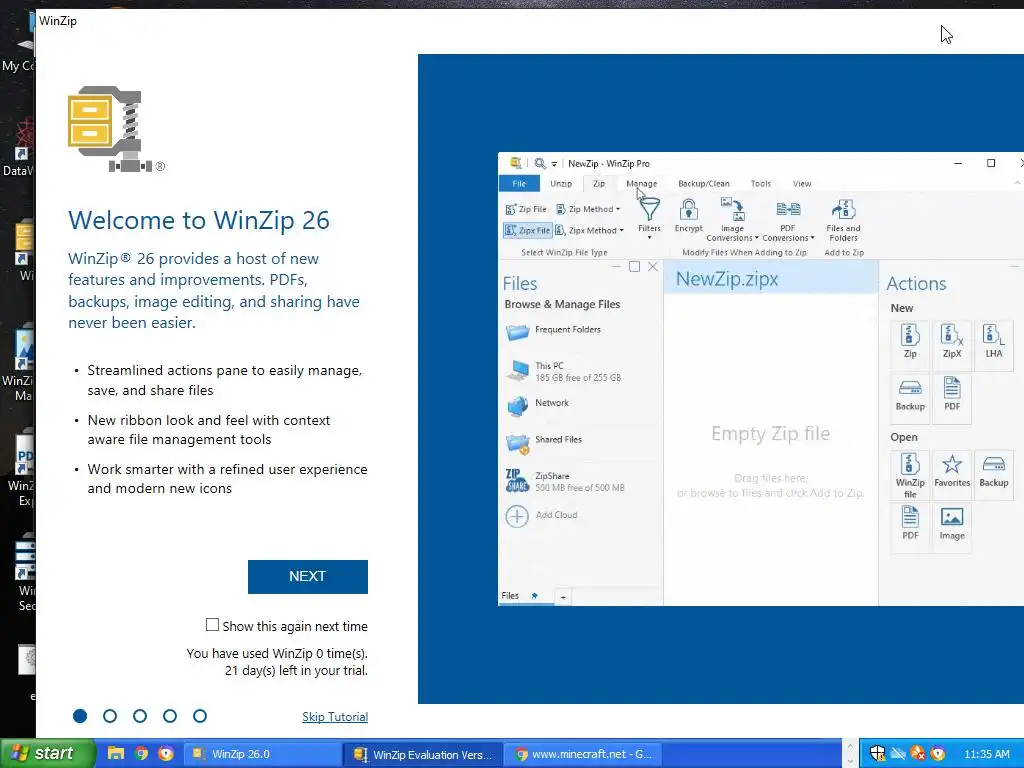The width and height of the screenshot is (1024, 768).
Task: Click the Manage tab in the preview image
Action: 641,184
